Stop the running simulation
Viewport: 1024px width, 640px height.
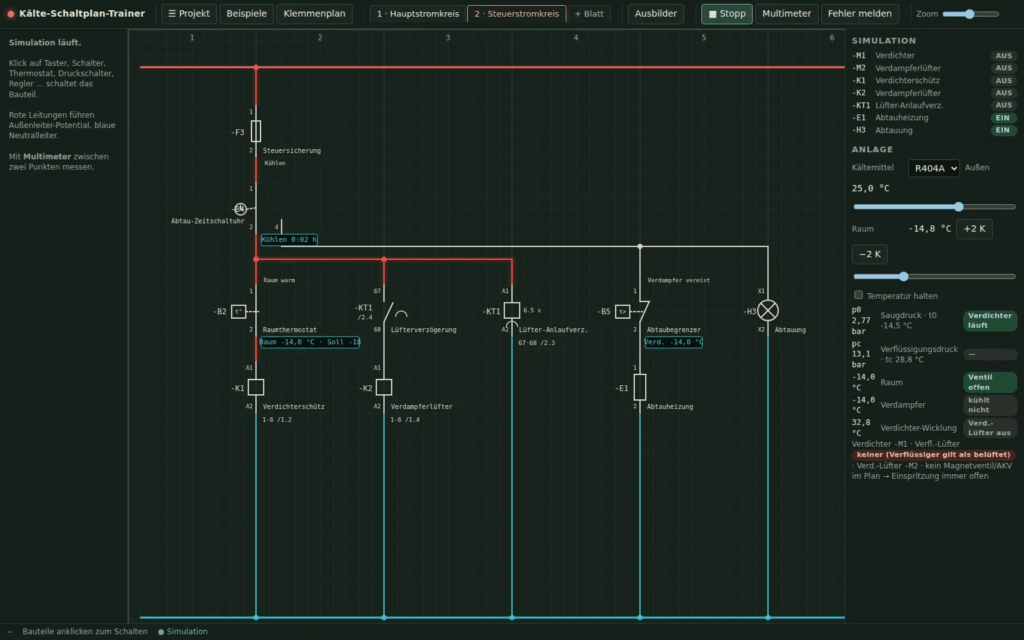727,14
